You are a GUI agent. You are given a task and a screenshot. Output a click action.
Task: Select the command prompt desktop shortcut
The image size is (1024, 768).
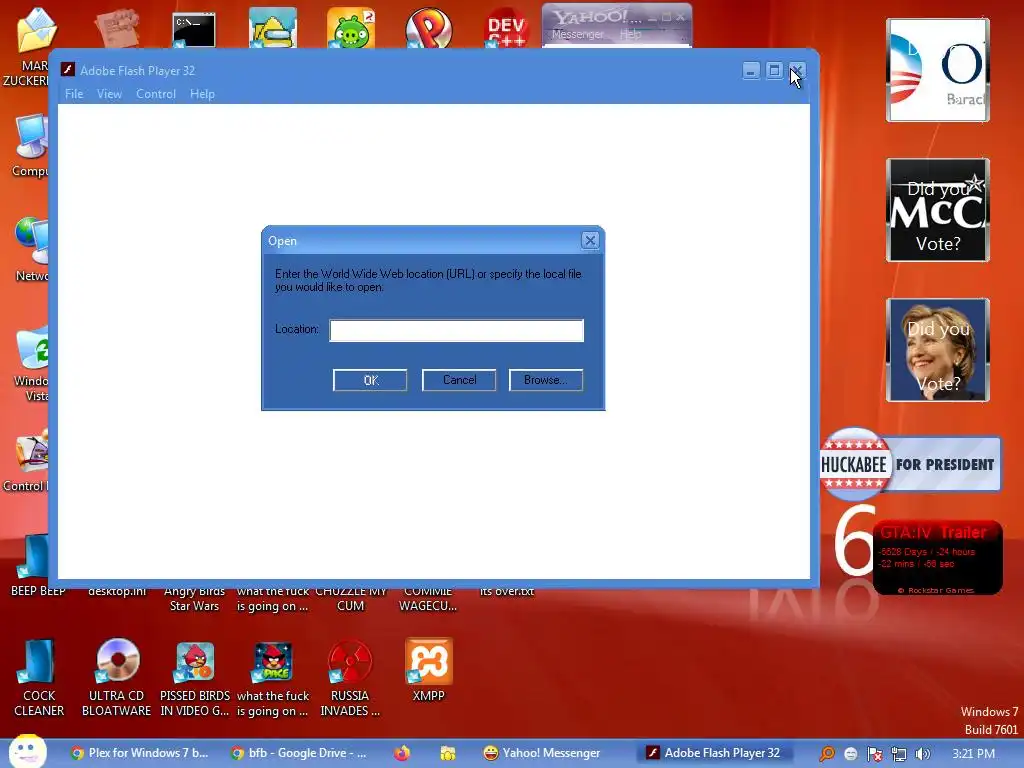193,31
